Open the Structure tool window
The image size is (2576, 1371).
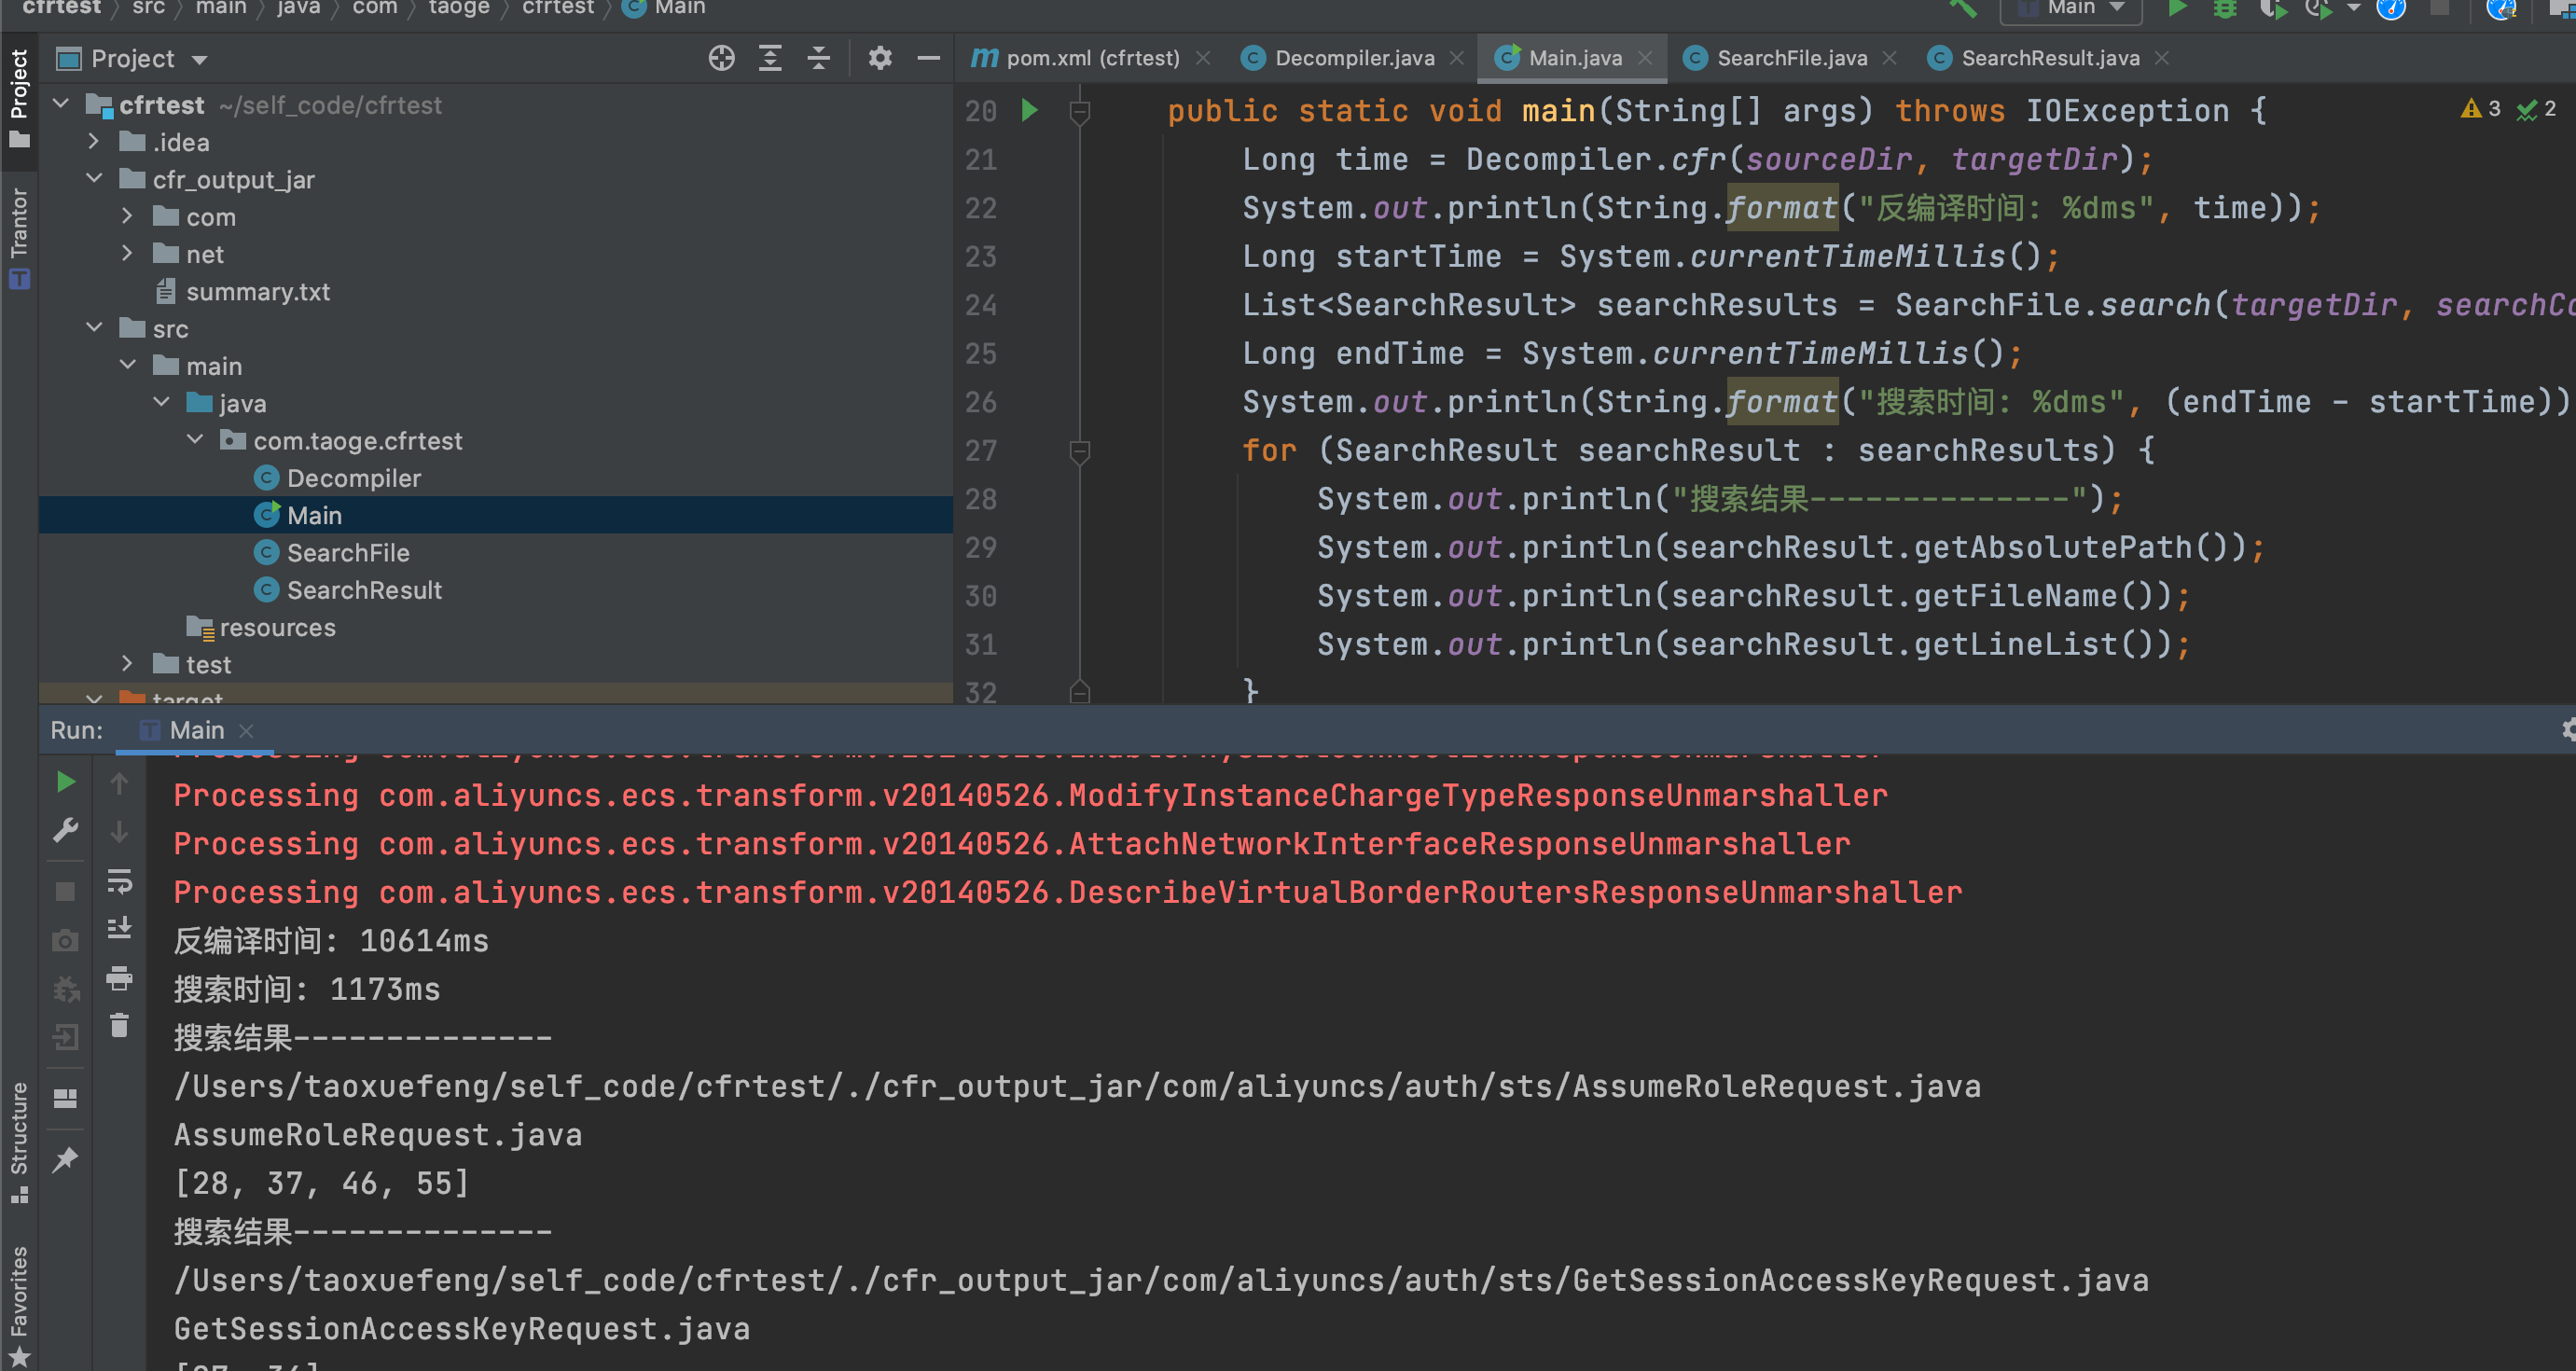click(x=19, y=1142)
